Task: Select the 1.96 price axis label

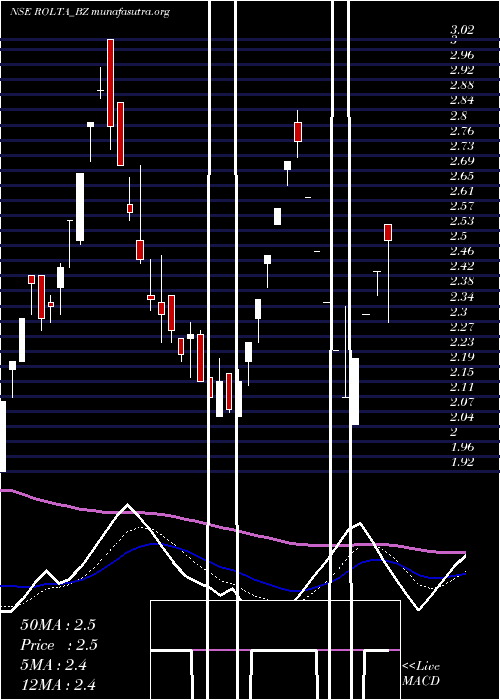Action: (x=462, y=447)
